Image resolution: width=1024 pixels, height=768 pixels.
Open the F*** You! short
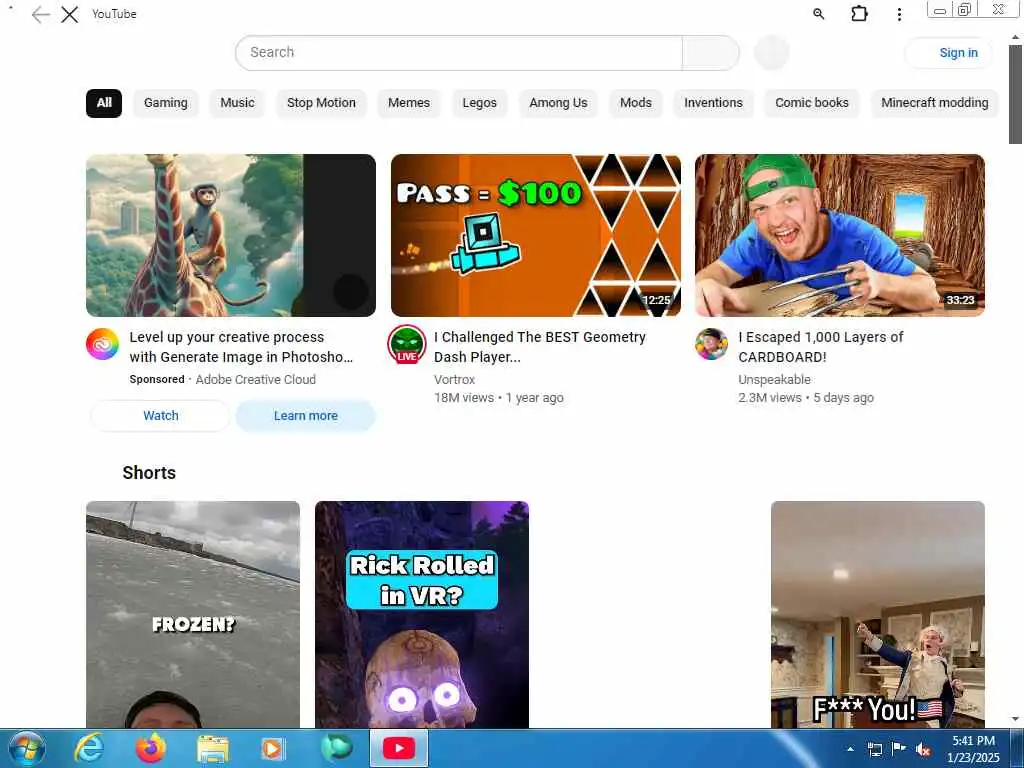click(878, 615)
